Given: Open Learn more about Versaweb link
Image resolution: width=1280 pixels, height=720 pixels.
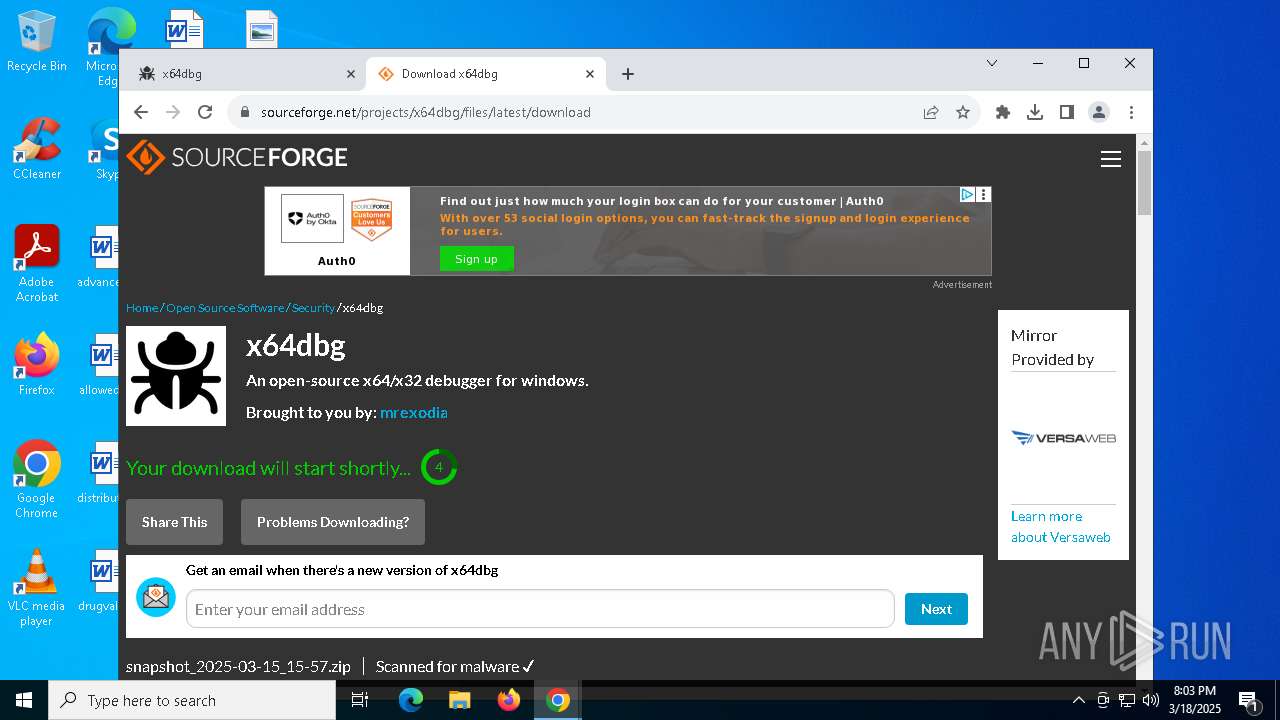Looking at the screenshot, I should click(x=1060, y=527).
